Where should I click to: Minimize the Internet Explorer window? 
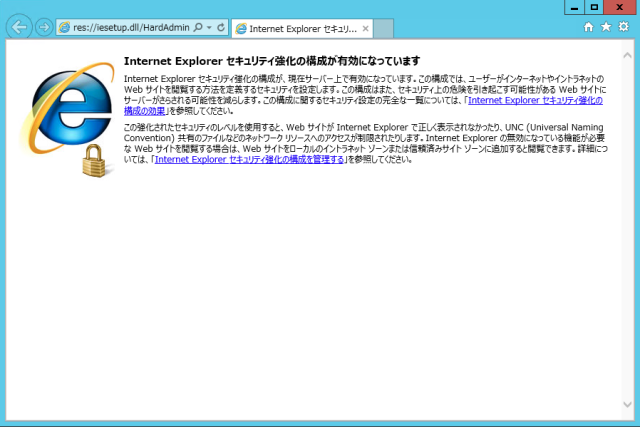(574, 7)
